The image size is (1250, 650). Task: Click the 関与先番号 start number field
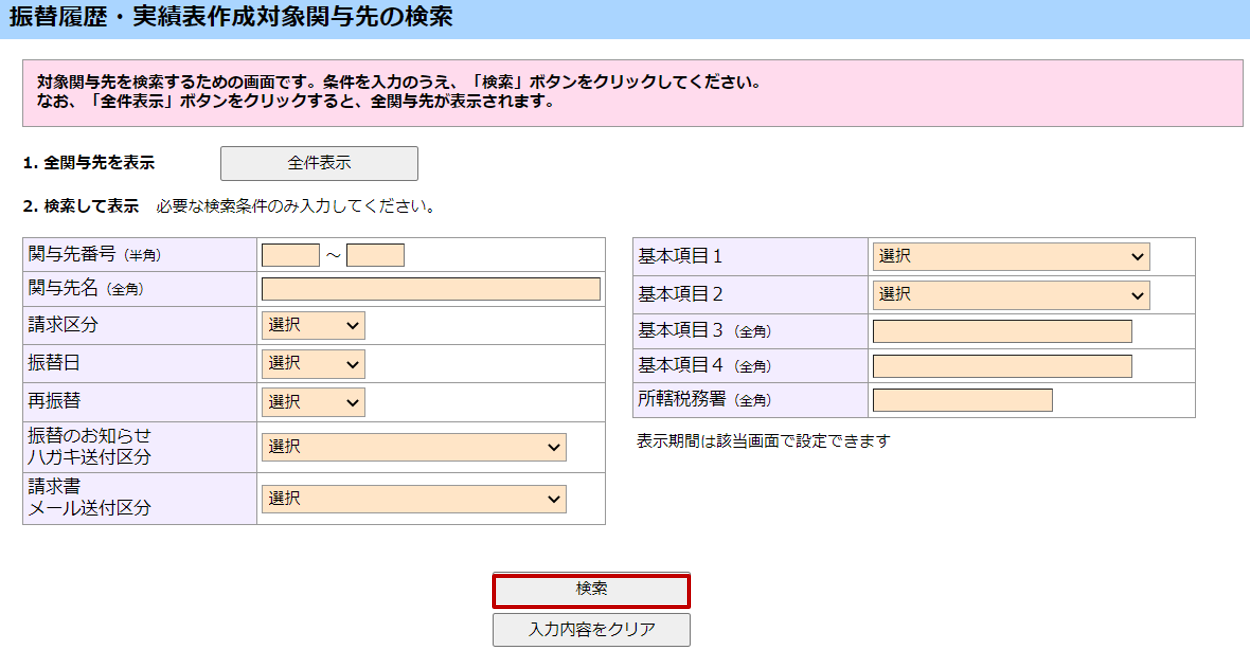290,256
